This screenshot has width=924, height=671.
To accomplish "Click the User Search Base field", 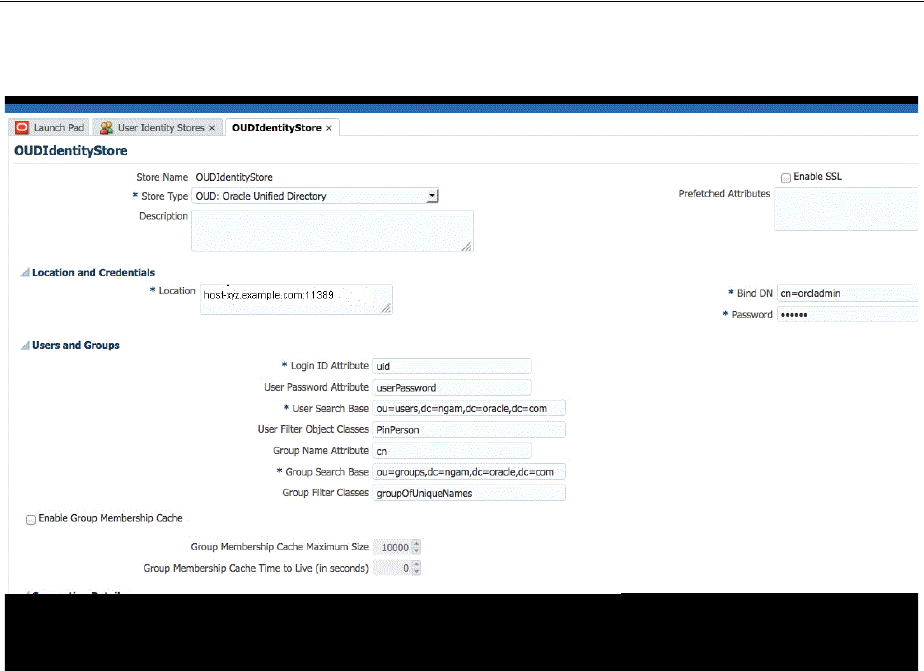I will tap(469, 408).
